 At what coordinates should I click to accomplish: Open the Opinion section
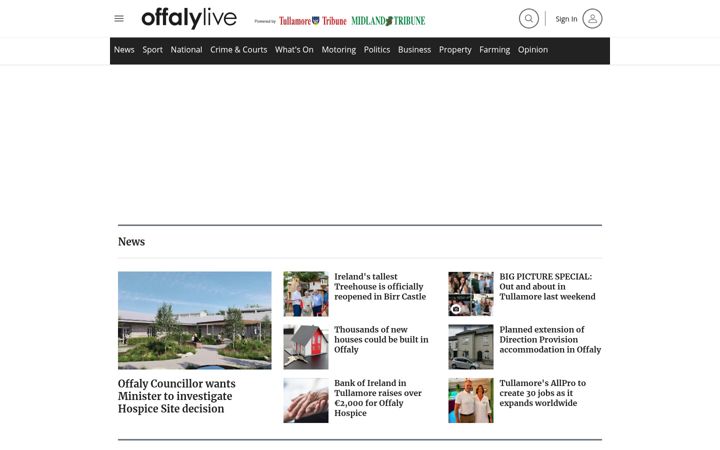(533, 50)
